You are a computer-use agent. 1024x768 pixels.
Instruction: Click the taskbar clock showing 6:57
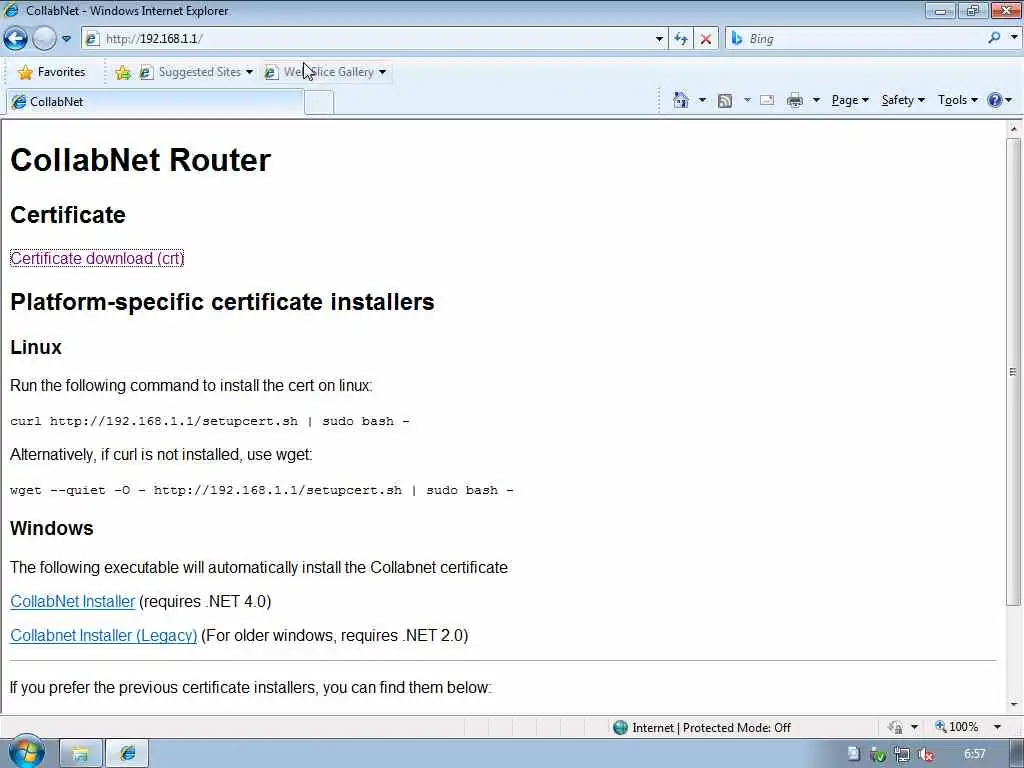(x=975, y=754)
